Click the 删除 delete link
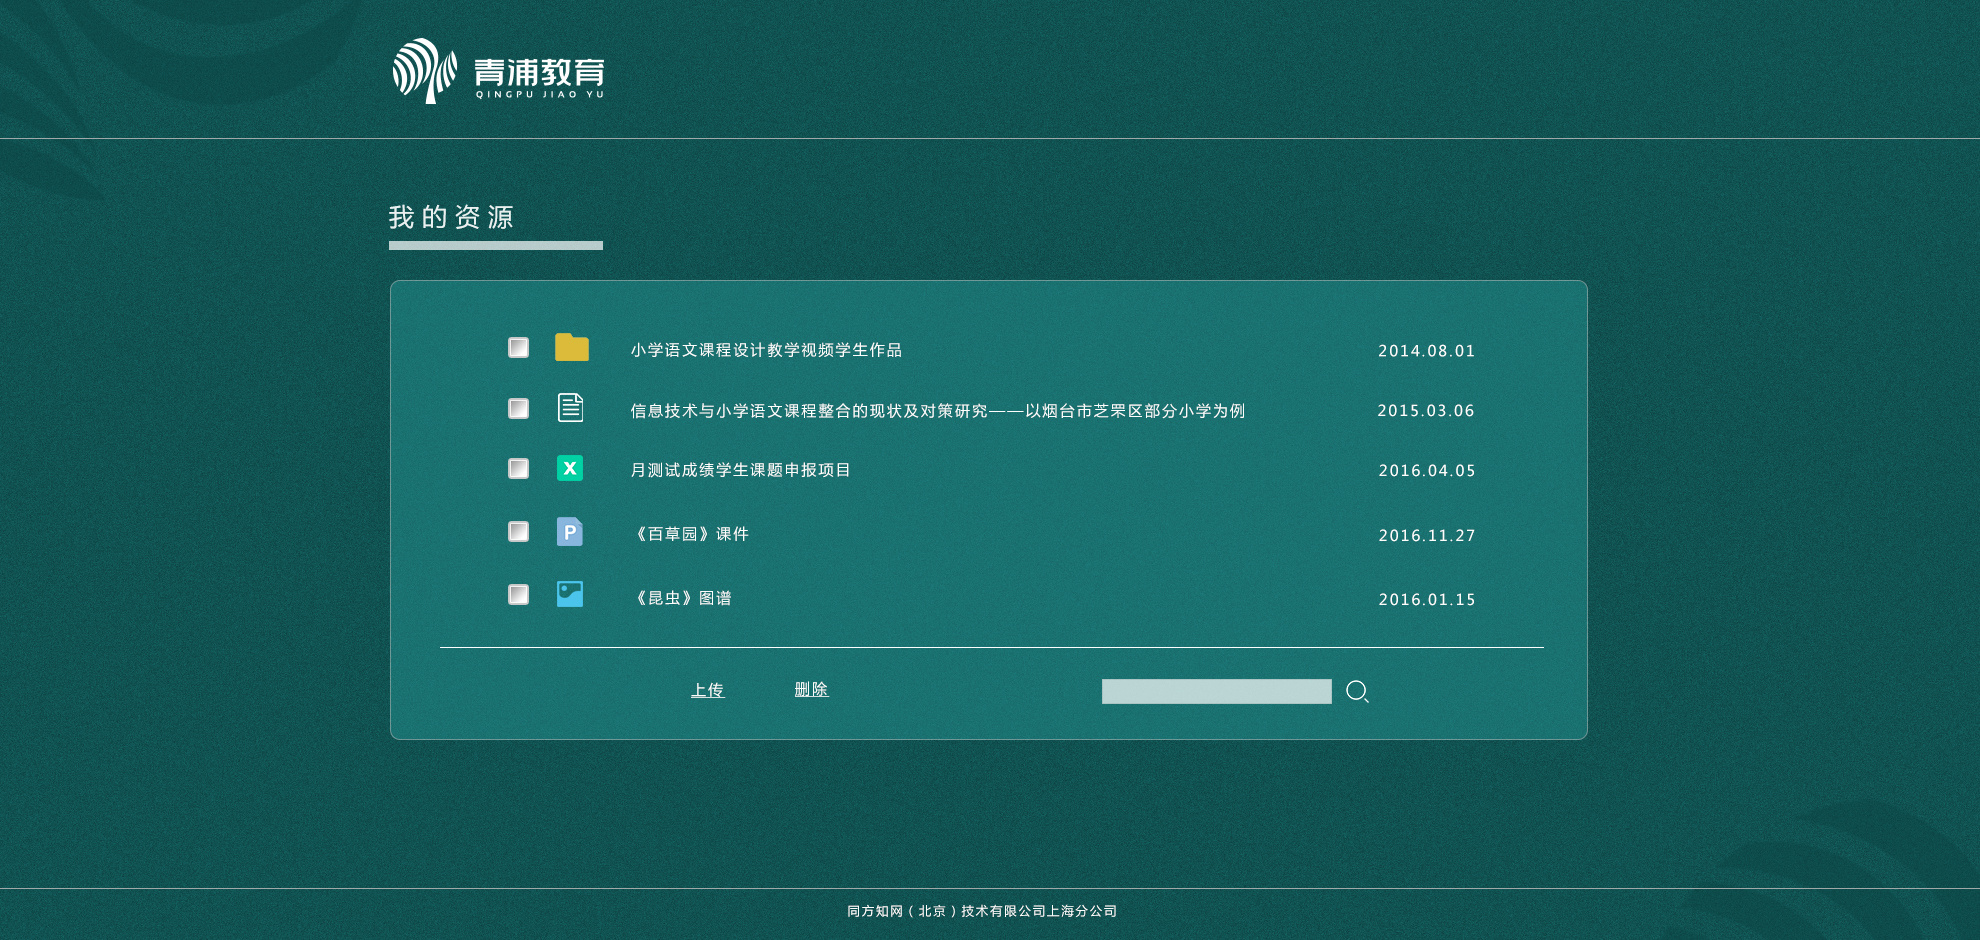Image resolution: width=1980 pixels, height=940 pixels. pos(811,690)
